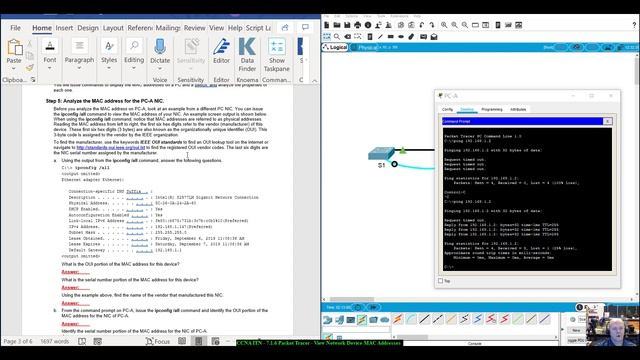Click Show Taskpane ribbon icon
Image resolution: width=640 pixels, height=360 pixels.
277,47
